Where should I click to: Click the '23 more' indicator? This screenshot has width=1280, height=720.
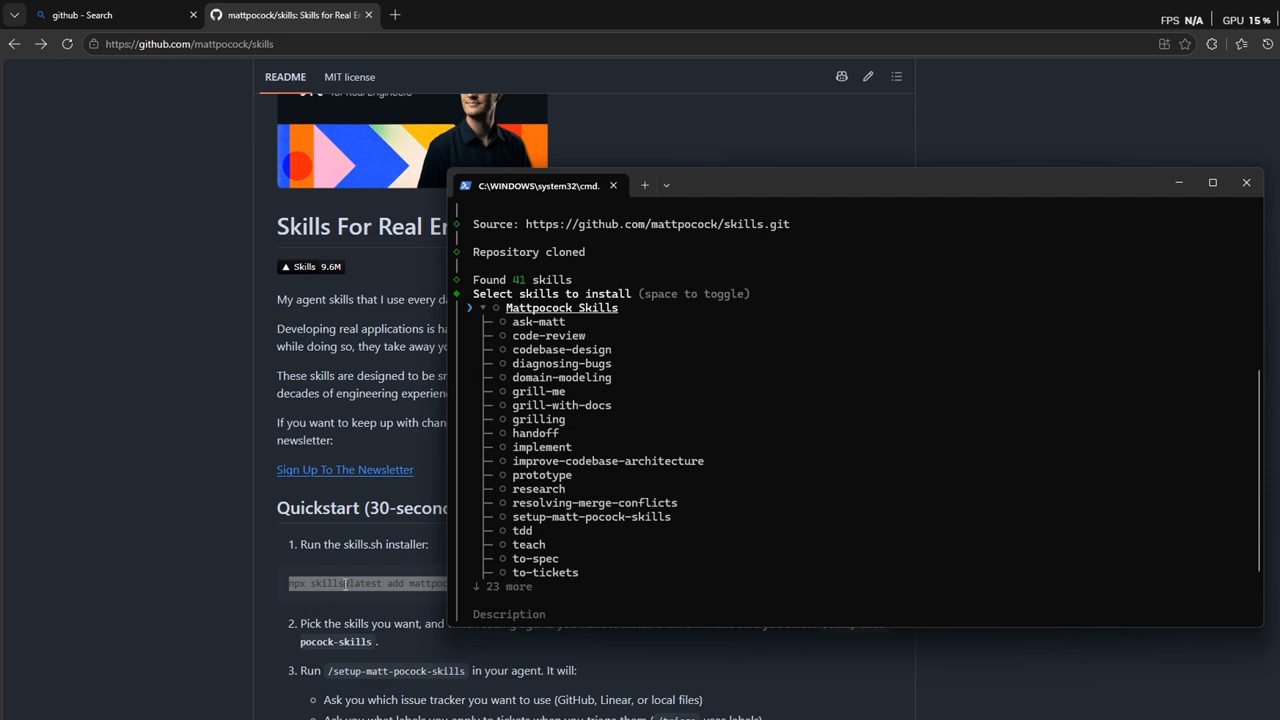tap(503, 587)
